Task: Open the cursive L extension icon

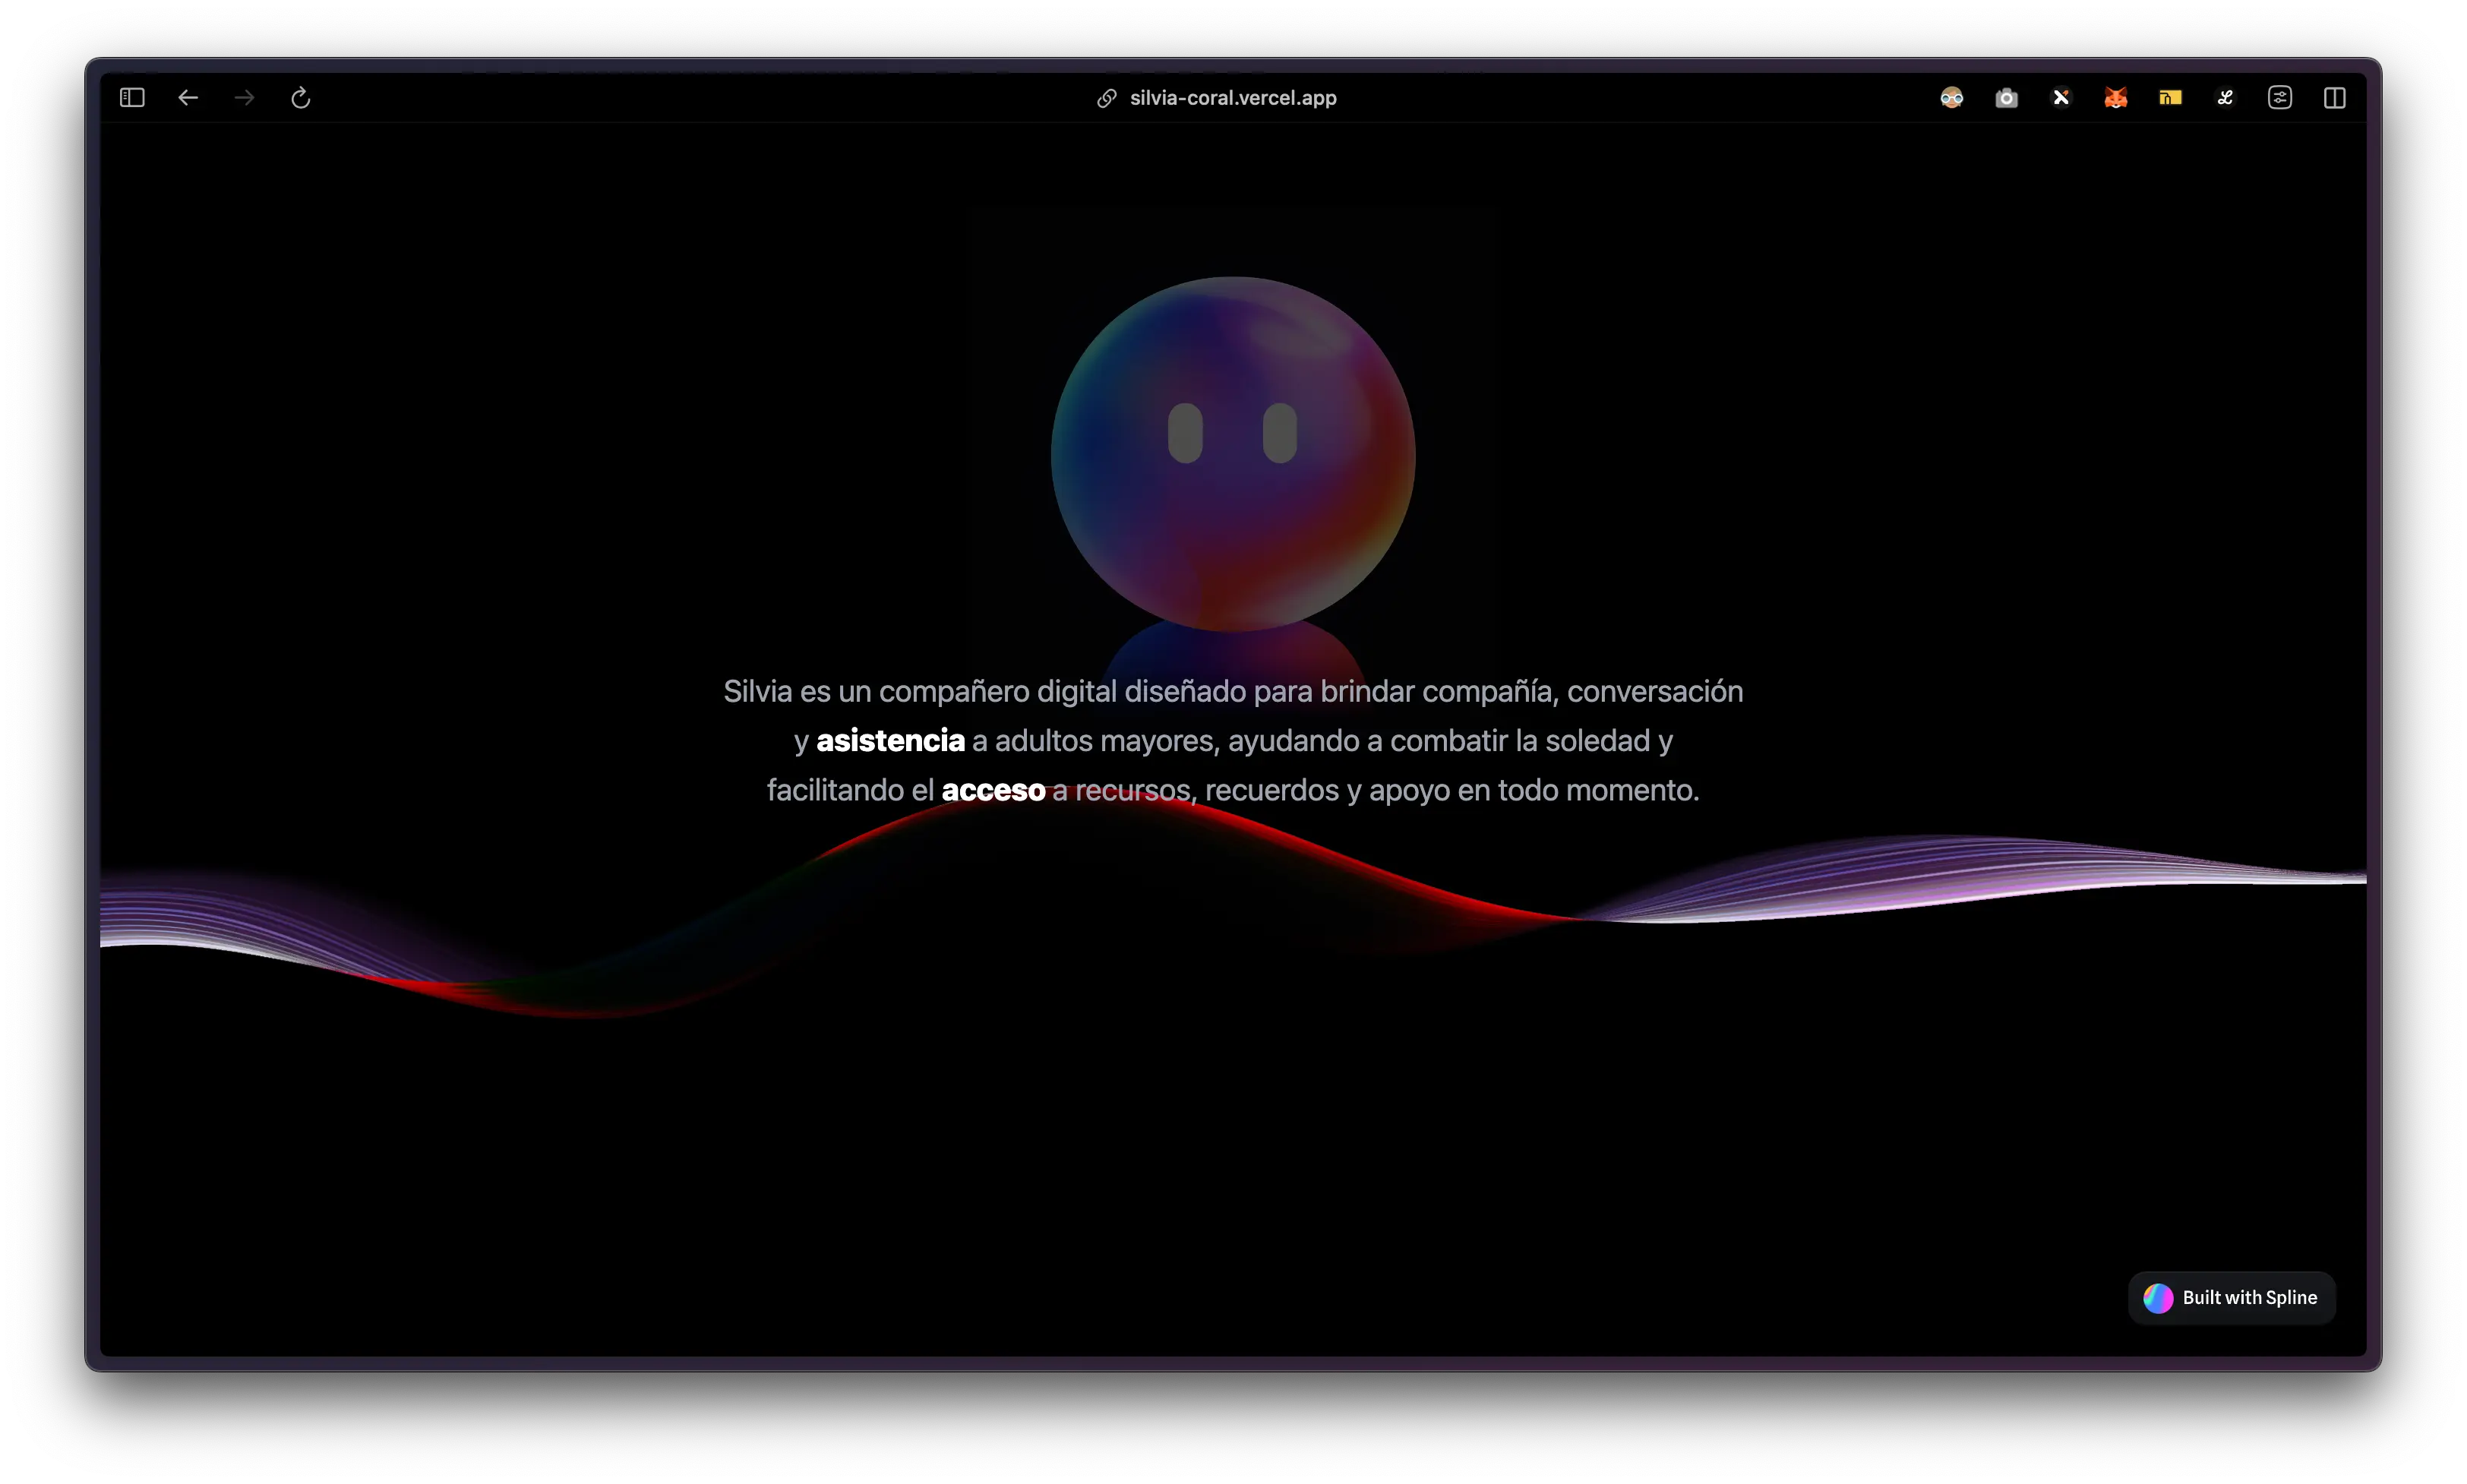Action: click(x=2225, y=98)
